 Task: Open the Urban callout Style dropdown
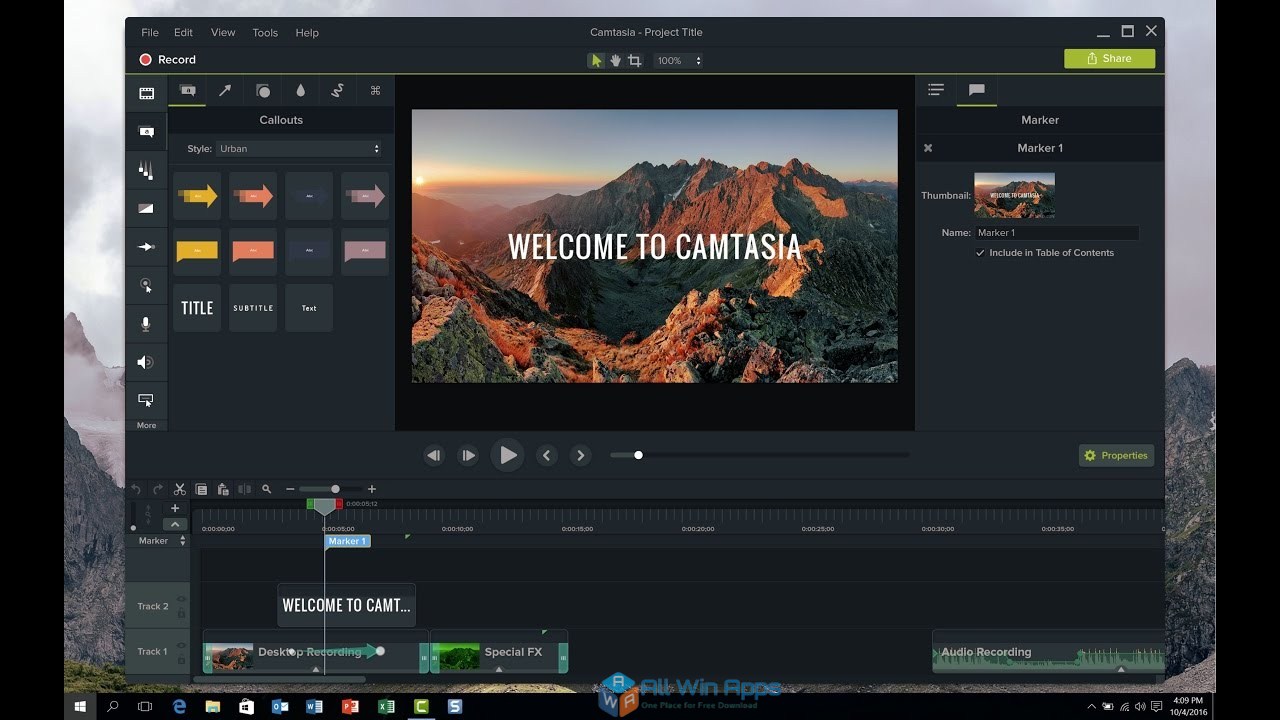299,148
